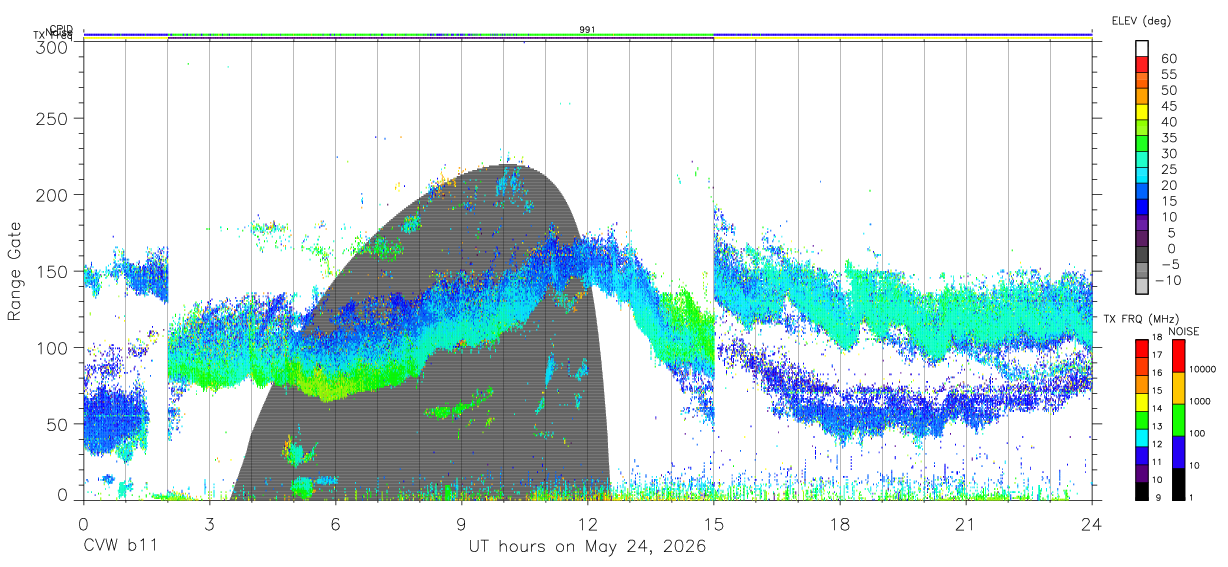Click the red top swatch of the NOISE colorbar
Screen dimensions: 1228x567
1177,356
